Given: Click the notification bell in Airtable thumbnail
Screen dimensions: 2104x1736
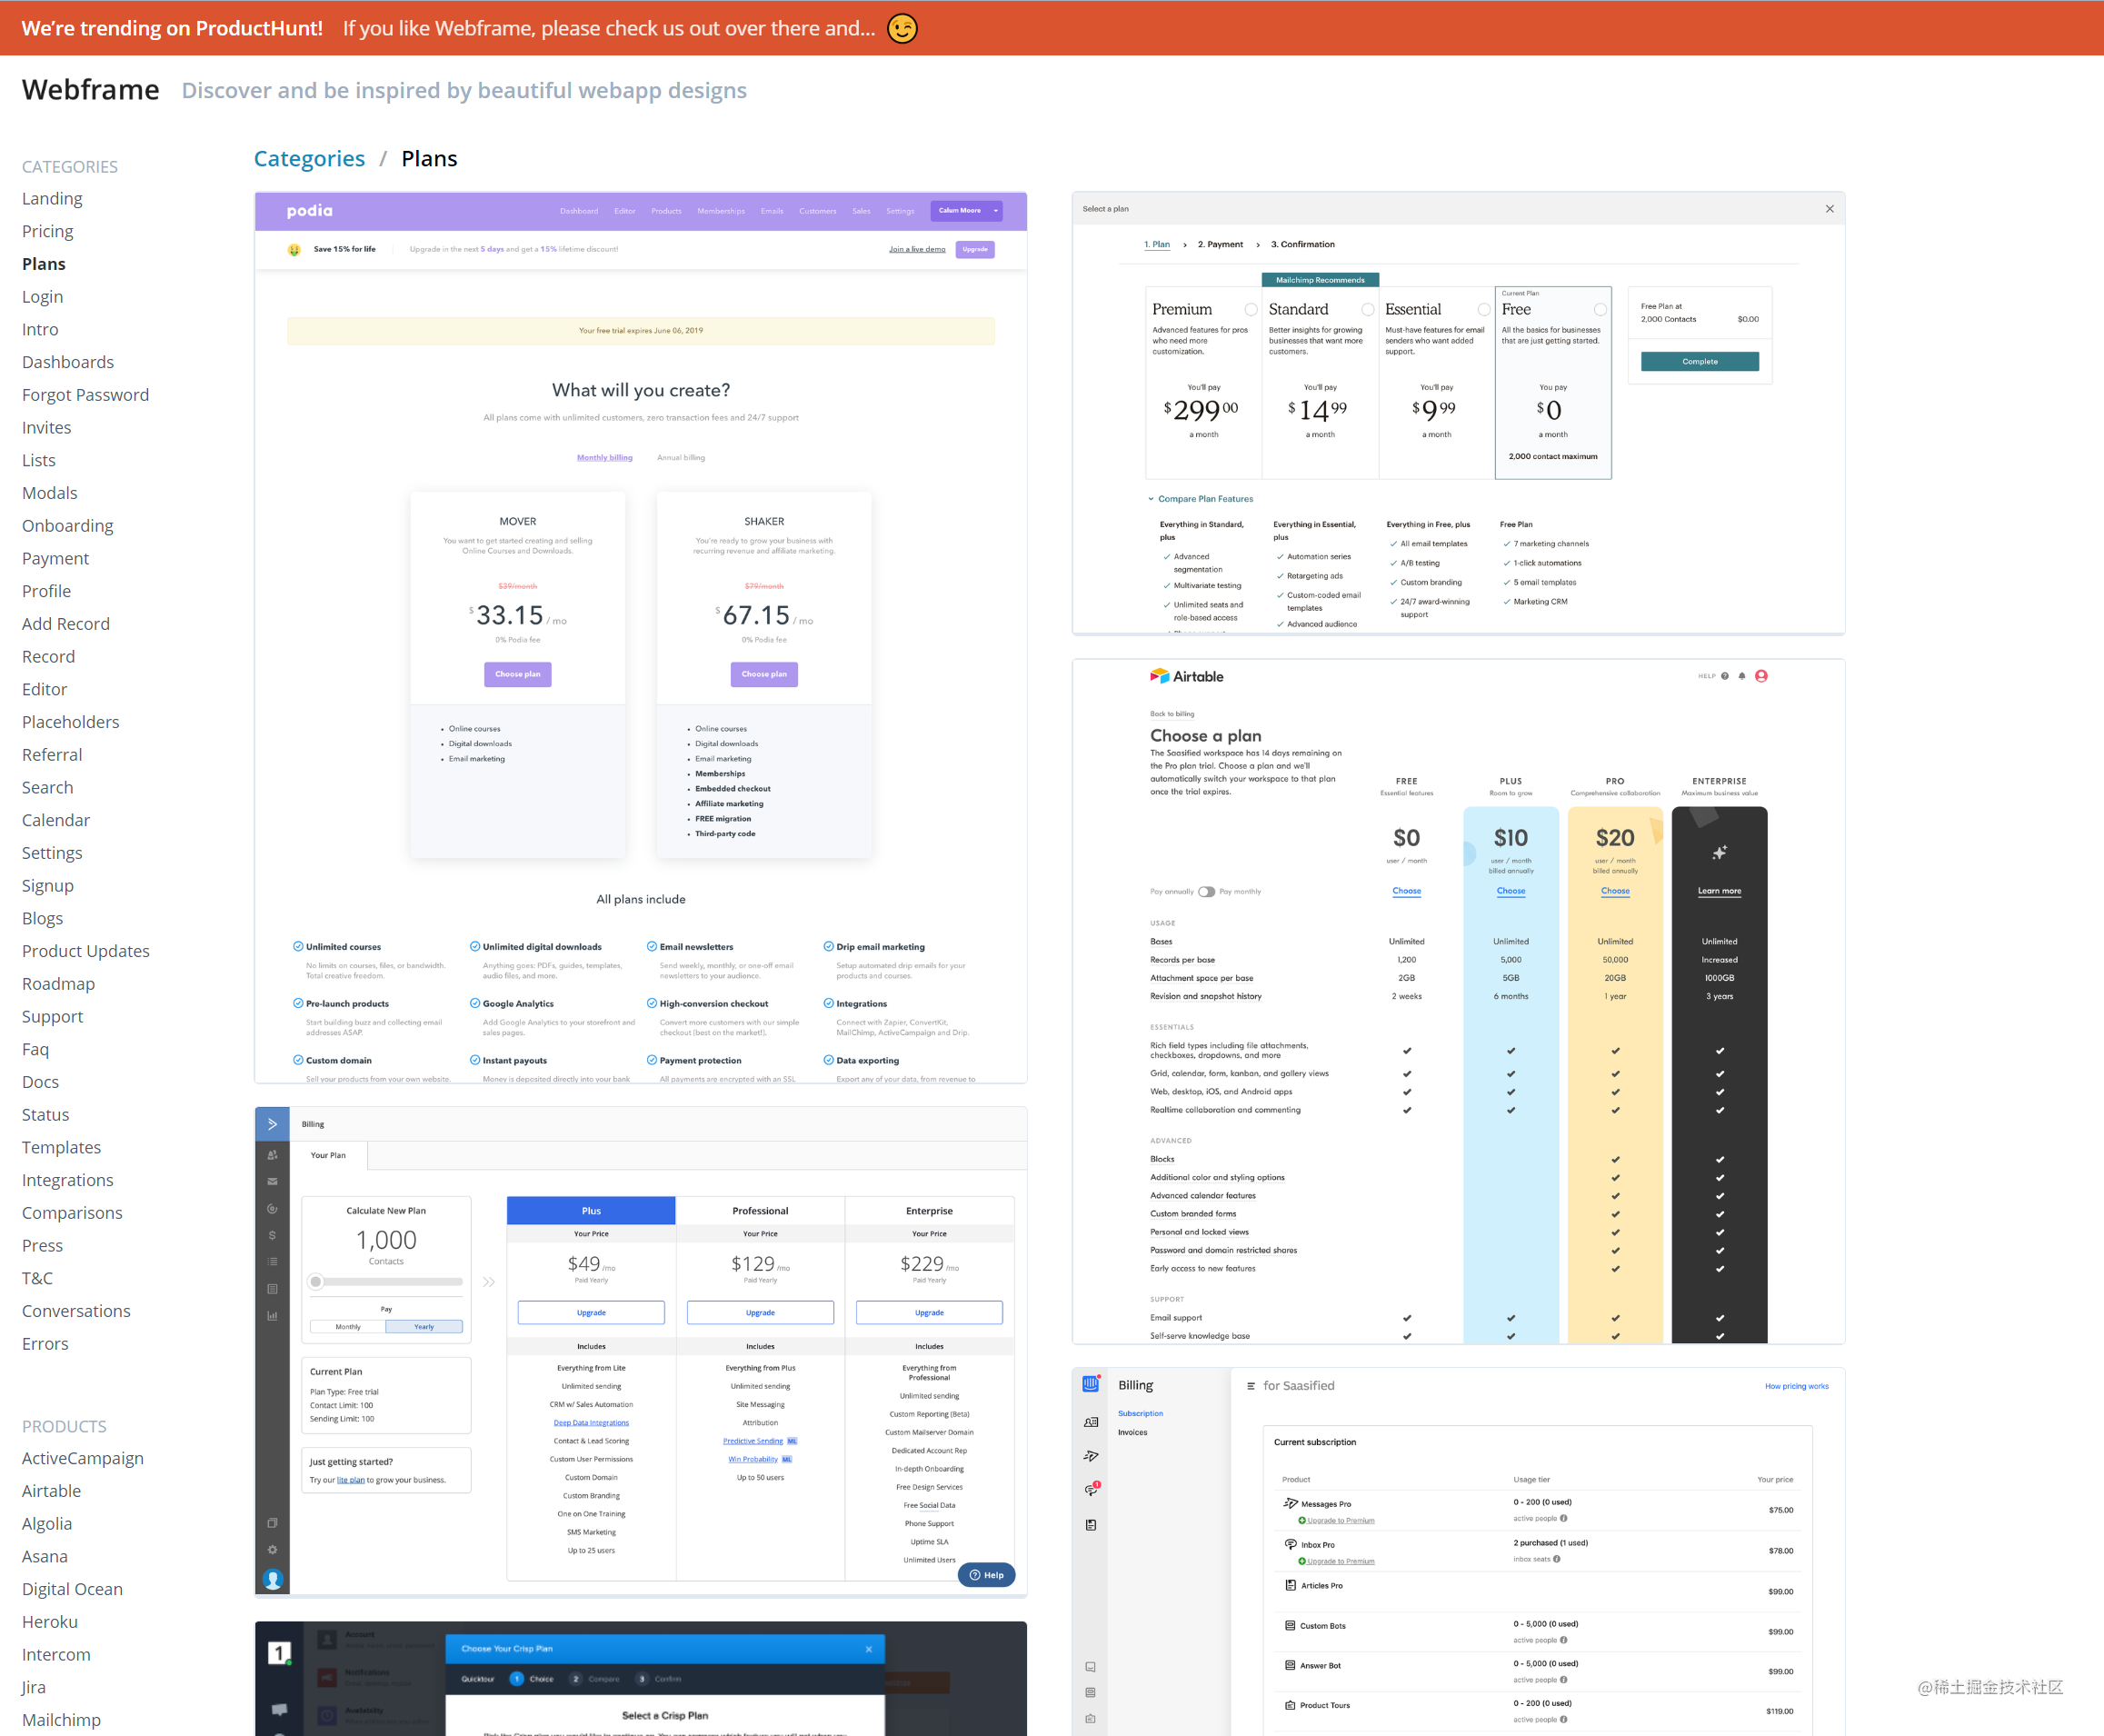Looking at the screenshot, I should 1742,676.
